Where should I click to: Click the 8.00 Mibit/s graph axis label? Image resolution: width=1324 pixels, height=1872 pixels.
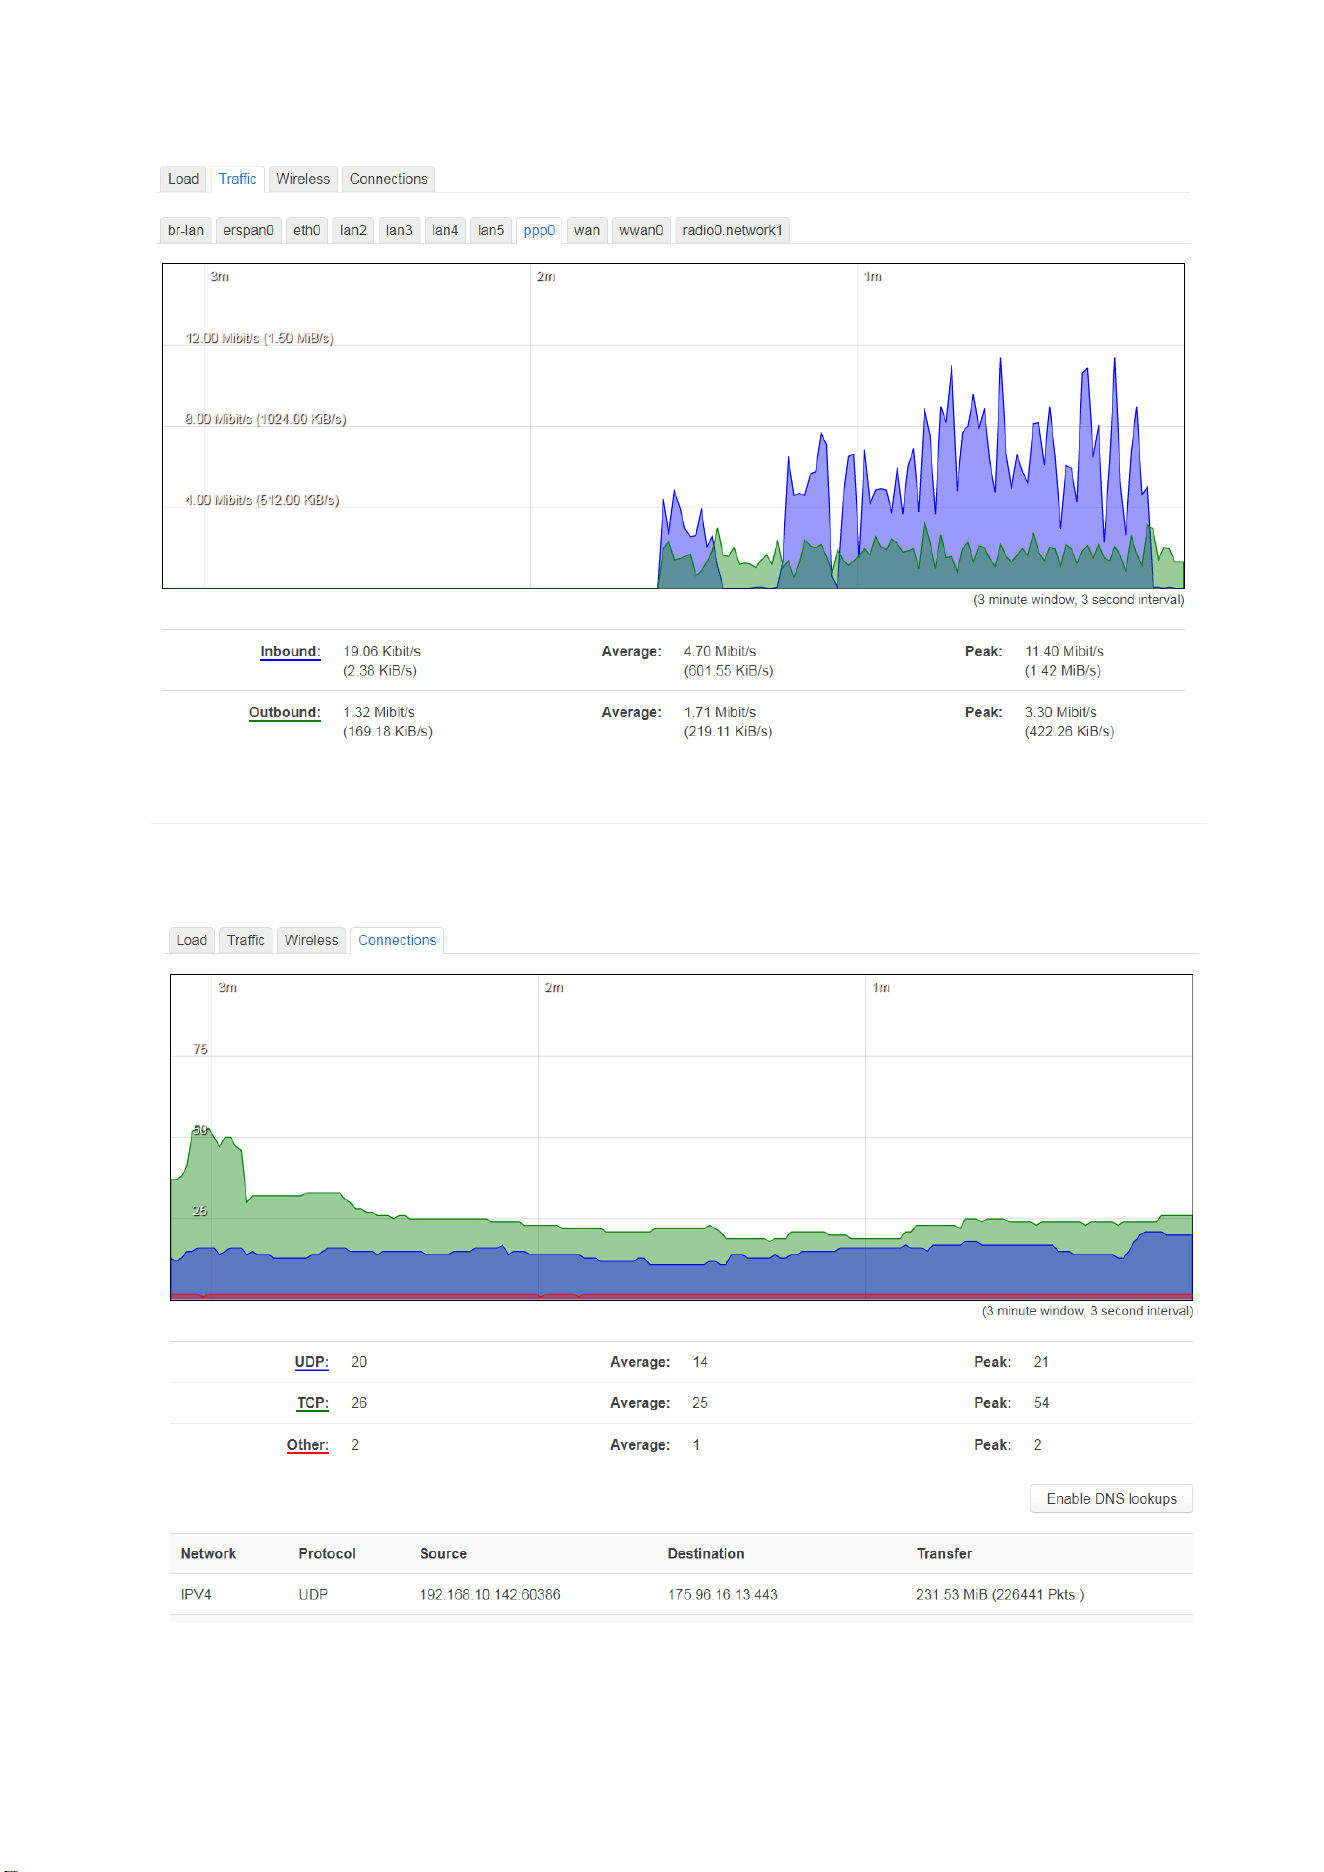tap(266, 419)
